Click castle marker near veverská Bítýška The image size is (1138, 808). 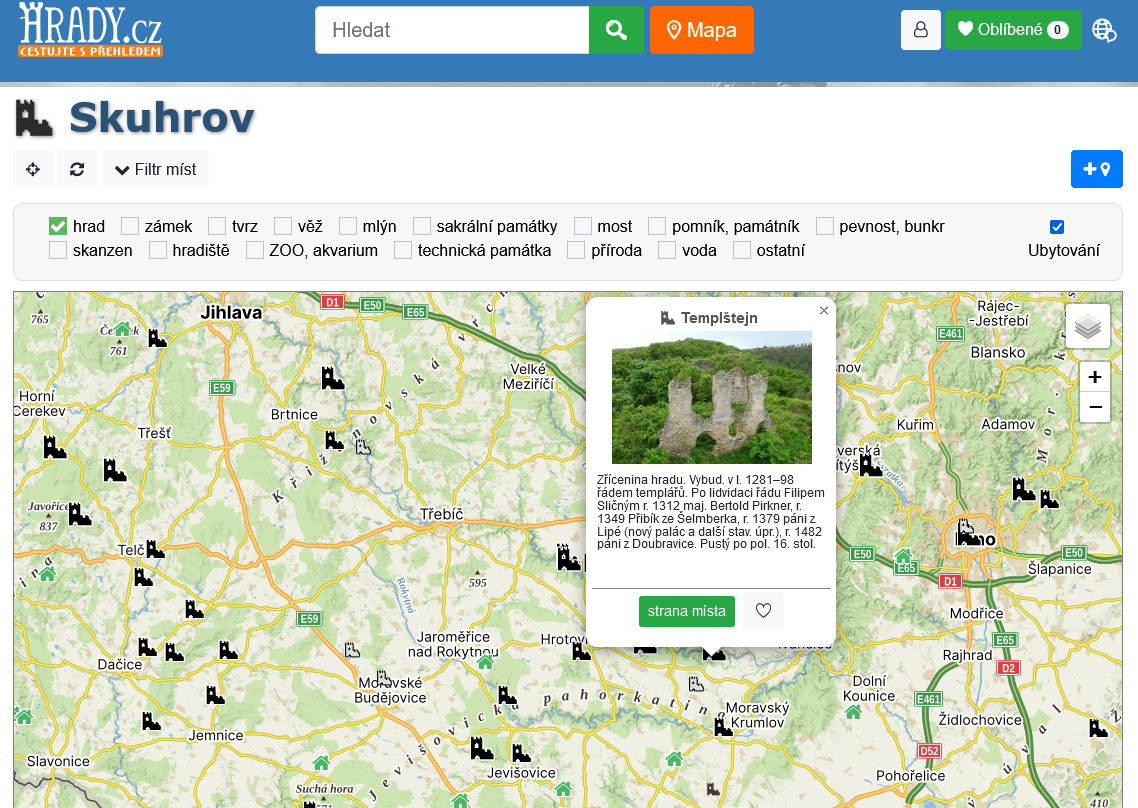coord(870,465)
